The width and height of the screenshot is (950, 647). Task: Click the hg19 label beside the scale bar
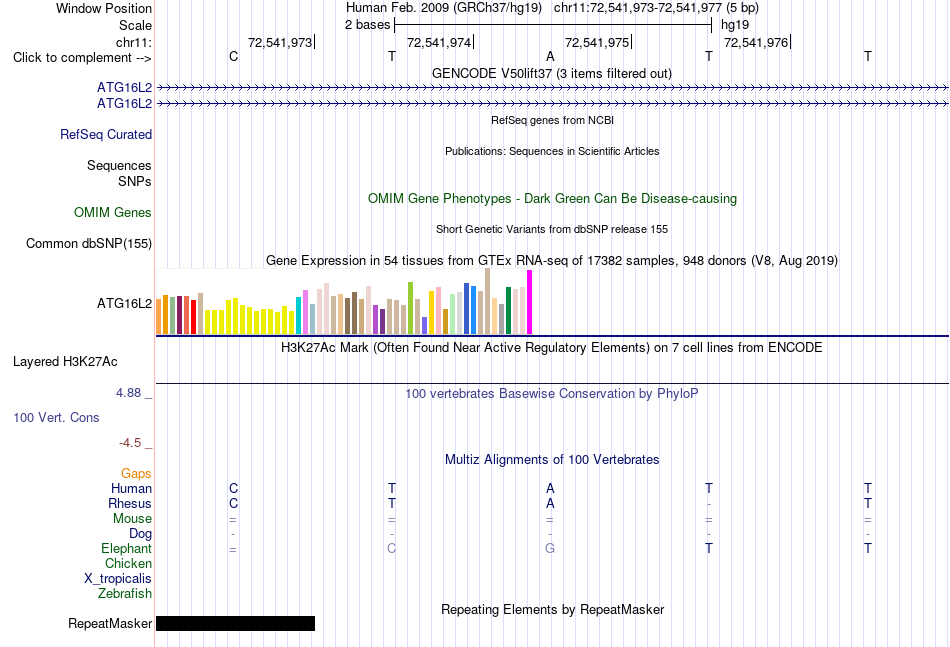(x=735, y=25)
